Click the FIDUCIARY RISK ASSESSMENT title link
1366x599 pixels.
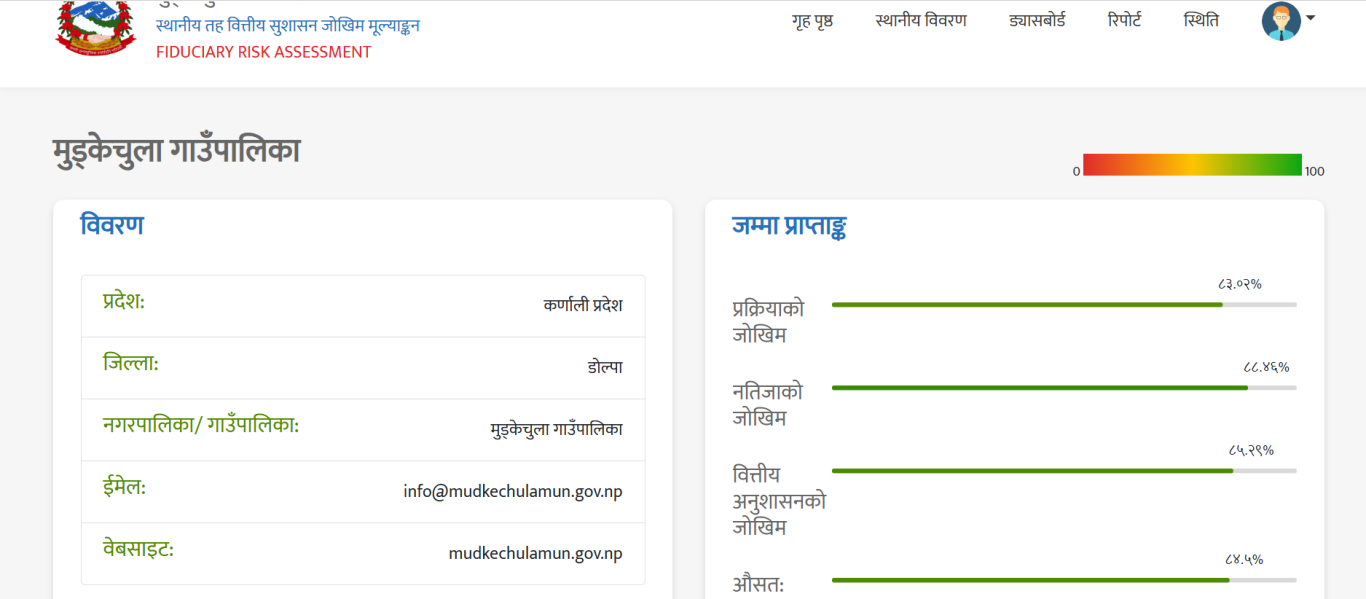(263, 52)
